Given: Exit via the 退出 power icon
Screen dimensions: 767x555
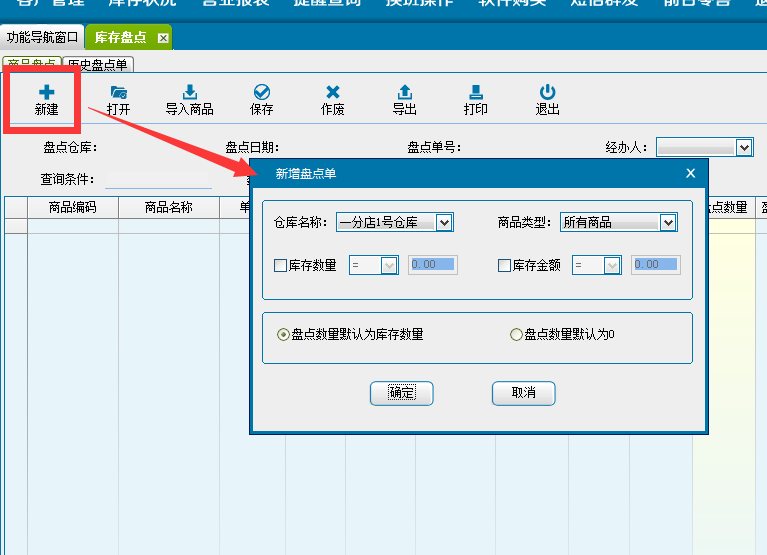Looking at the screenshot, I should point(547,93).
